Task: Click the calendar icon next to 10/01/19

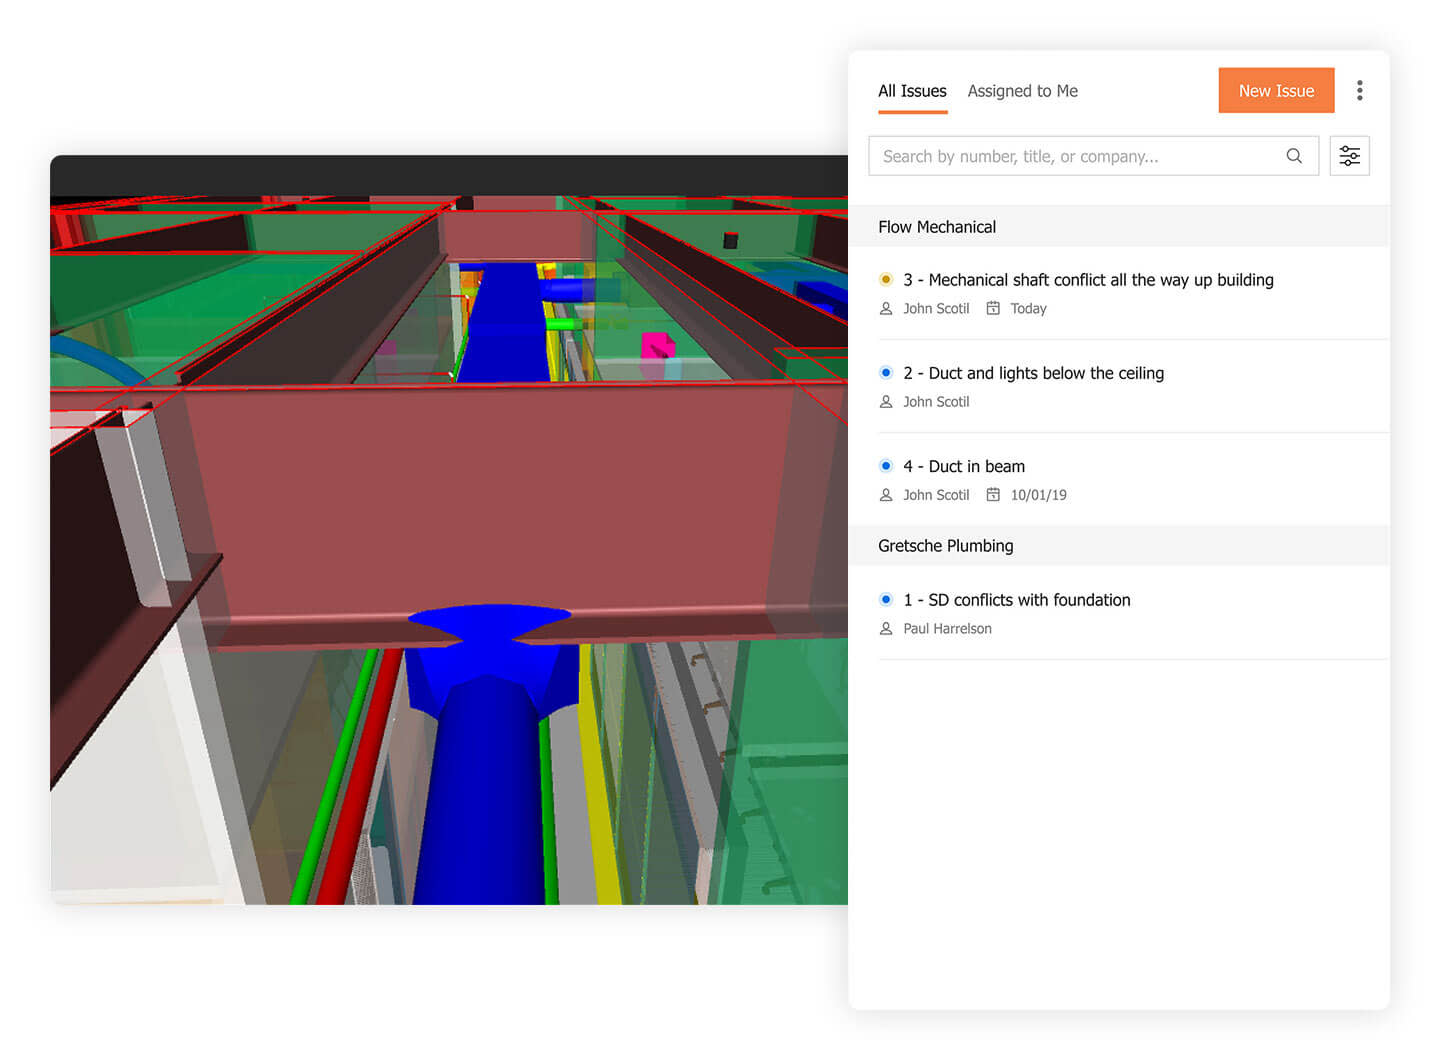Action: 993,495
